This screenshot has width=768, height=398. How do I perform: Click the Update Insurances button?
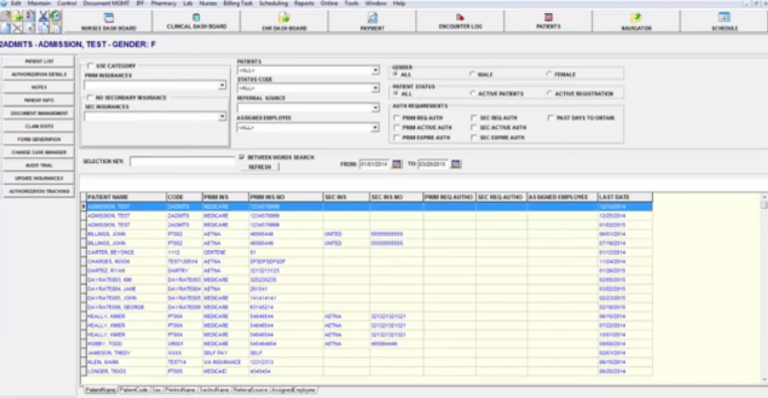39,178
